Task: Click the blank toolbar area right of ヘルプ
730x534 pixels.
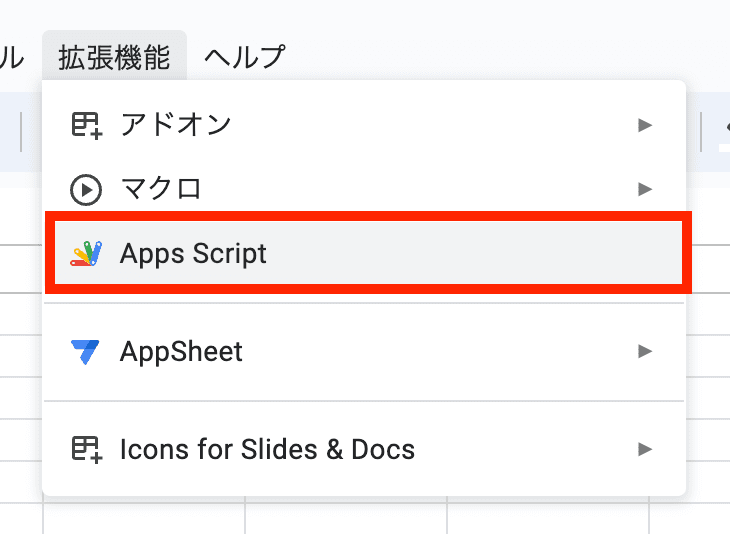Action: click(x=500, y=57)
